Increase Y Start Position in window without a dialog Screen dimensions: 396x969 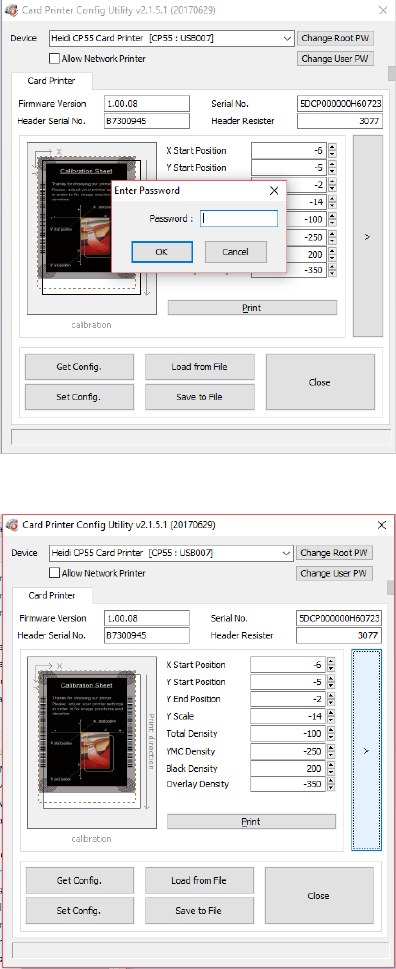(331, 679)
